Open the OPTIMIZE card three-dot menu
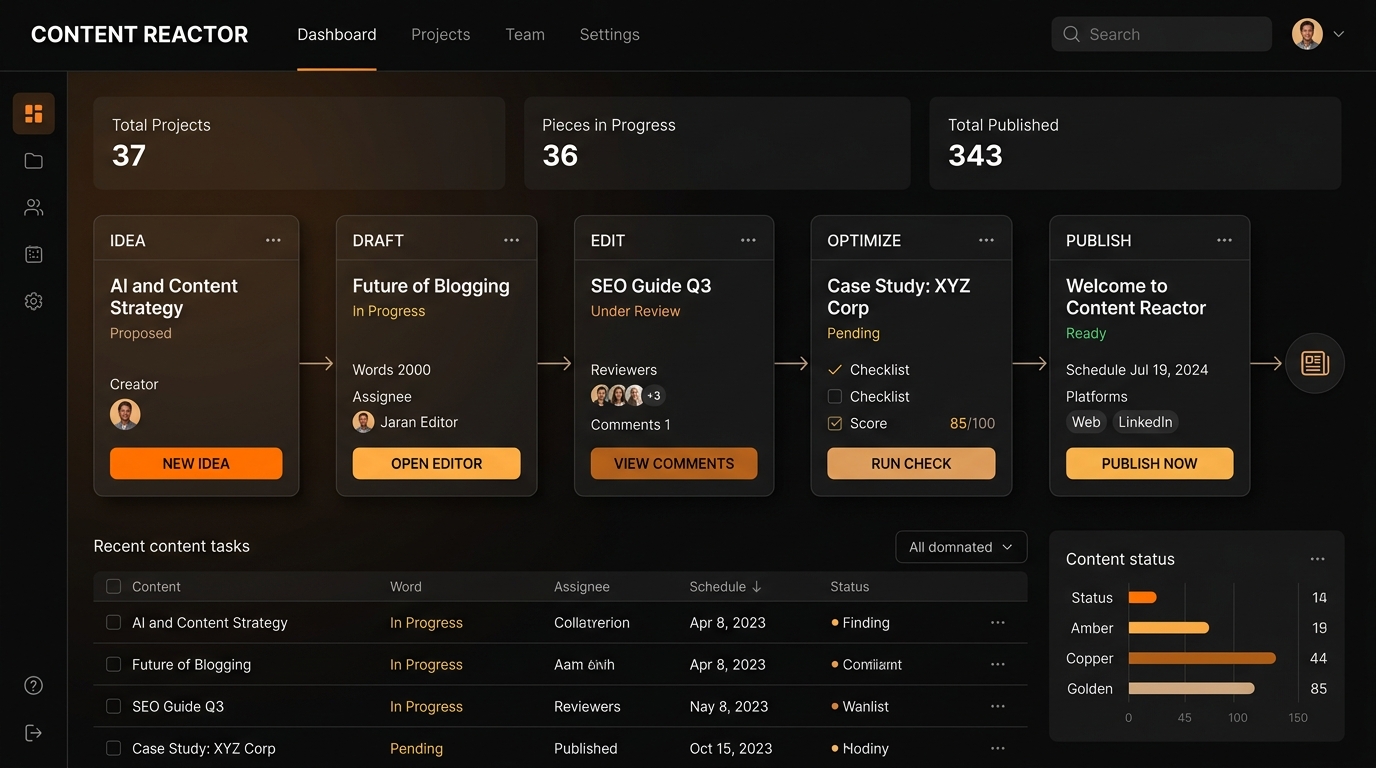The width and height of the screenshot is (1376, 768). tap(986, 240)
